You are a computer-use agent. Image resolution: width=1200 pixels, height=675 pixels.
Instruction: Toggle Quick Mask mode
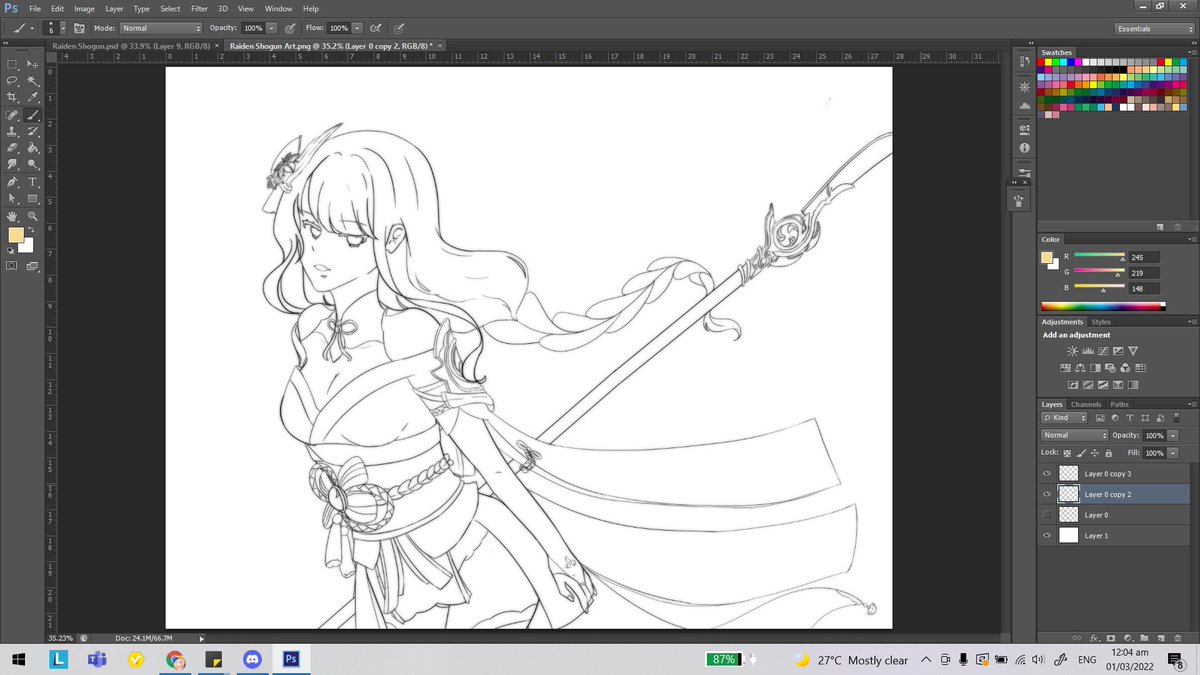pyautogui.click(x=12, y=266)
